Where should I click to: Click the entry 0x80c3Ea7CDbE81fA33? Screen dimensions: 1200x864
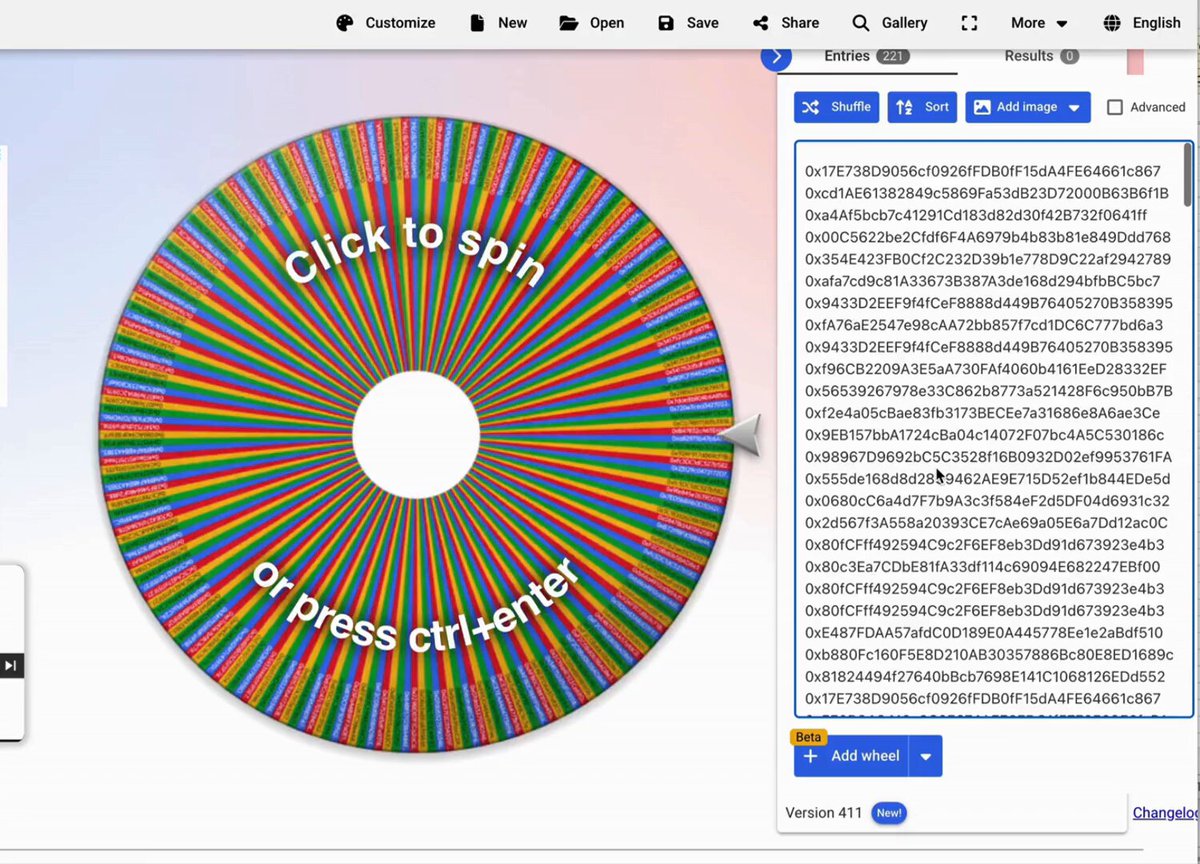click(982, 567)
